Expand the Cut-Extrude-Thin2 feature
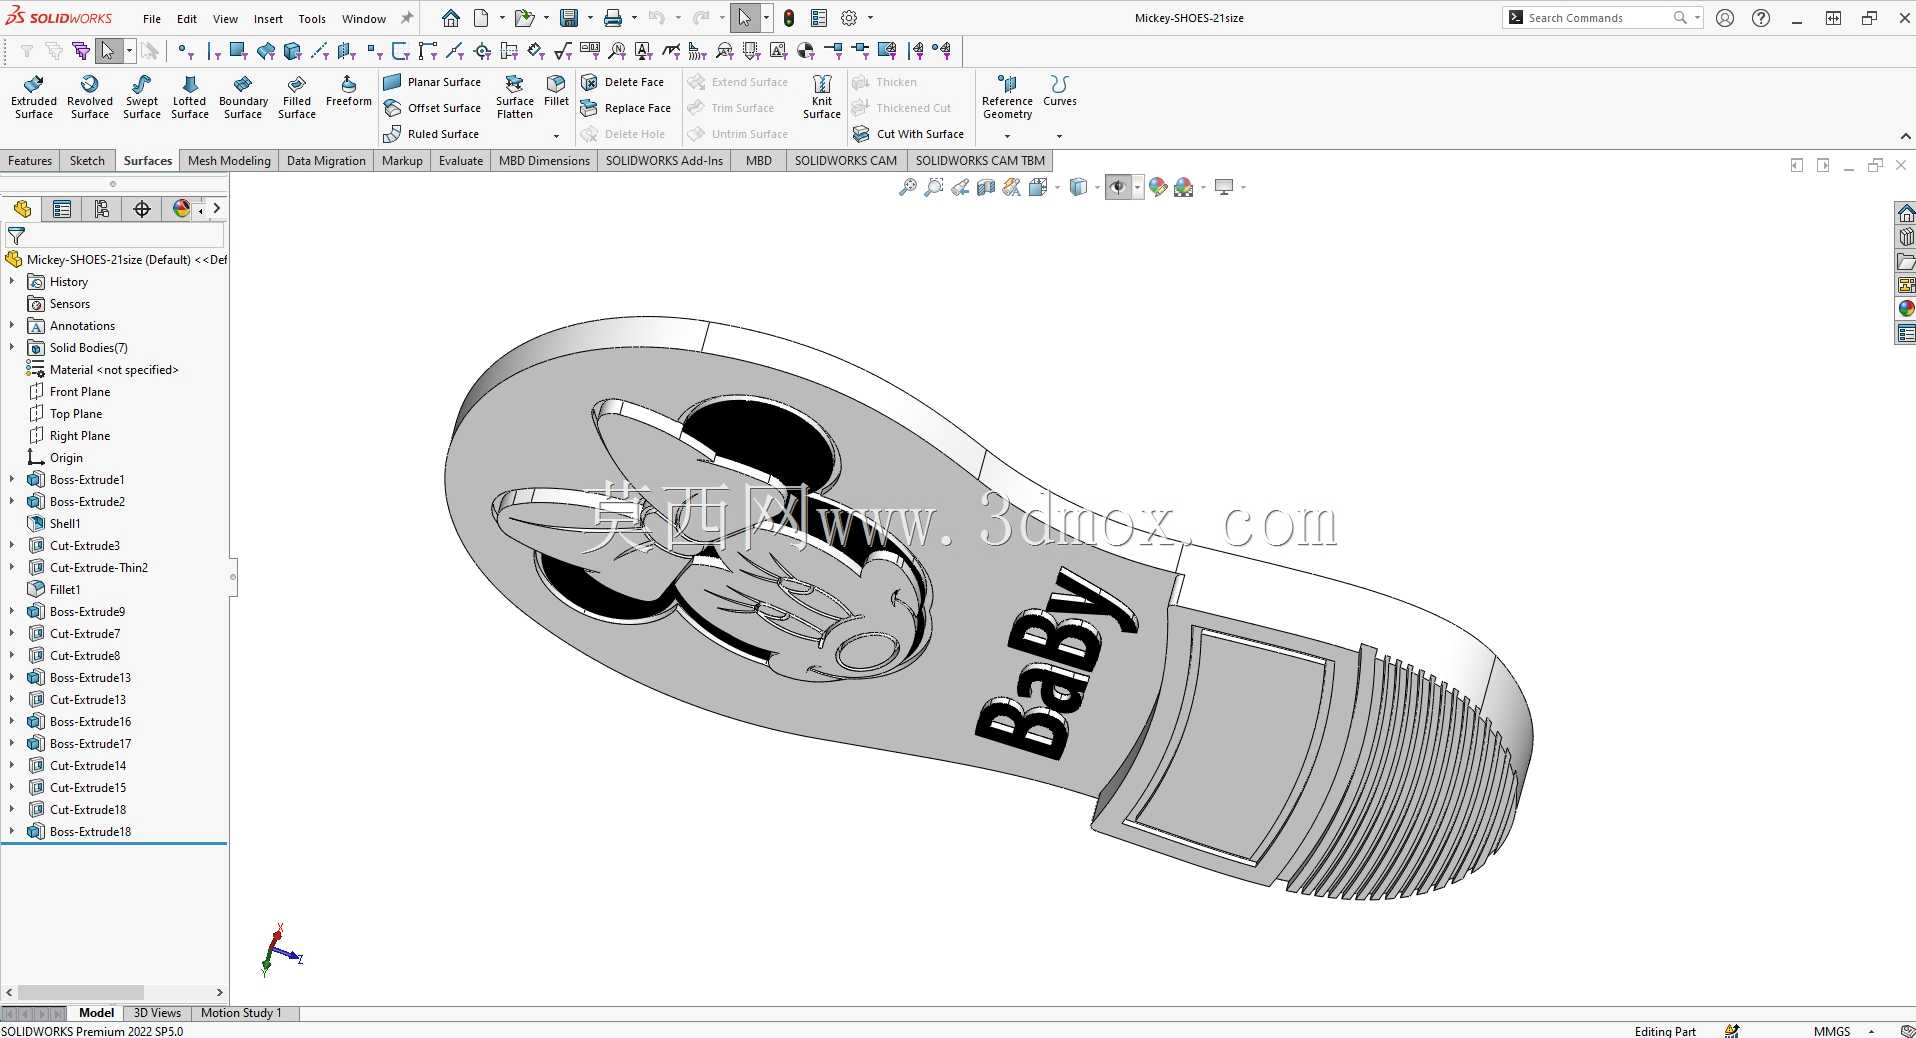 coord(12,568)
